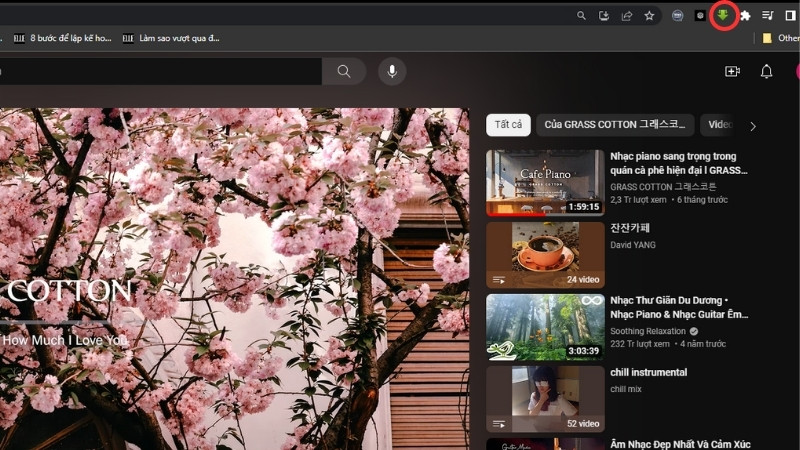The width and height of the screenshot is (800, 450).
Task: Click inside the YouTube search box
Action: (x=160, y=71)
